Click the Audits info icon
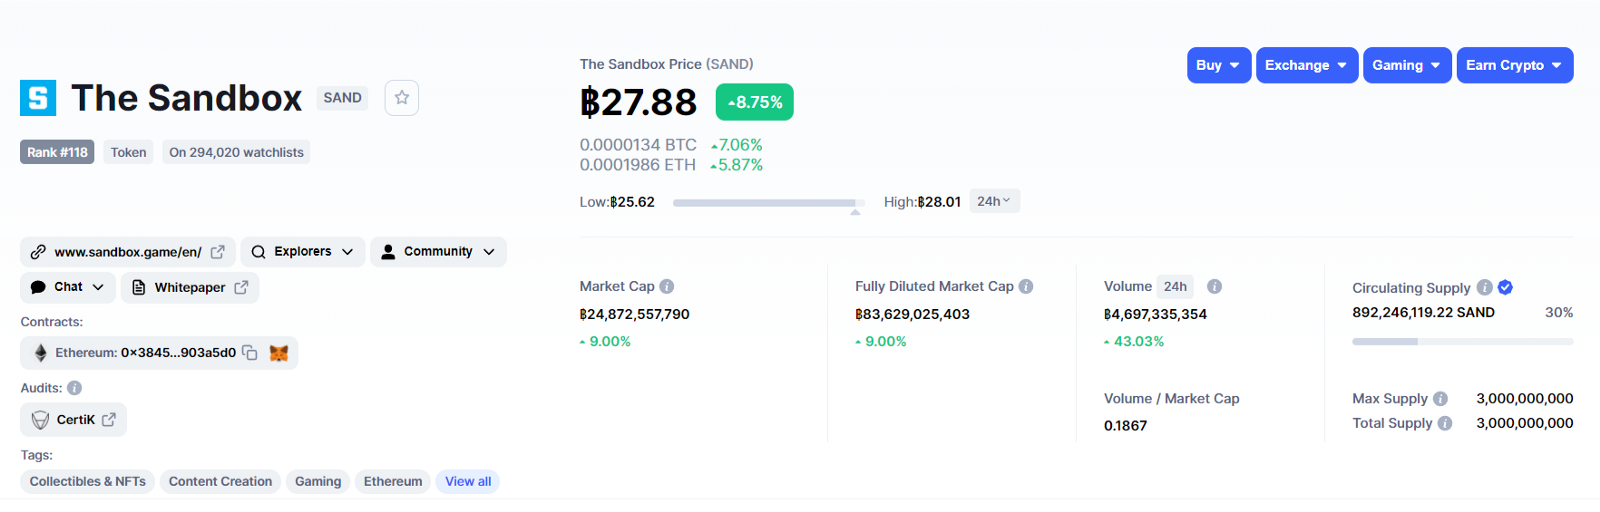1600x512 pixels. (x=74, y=388)
